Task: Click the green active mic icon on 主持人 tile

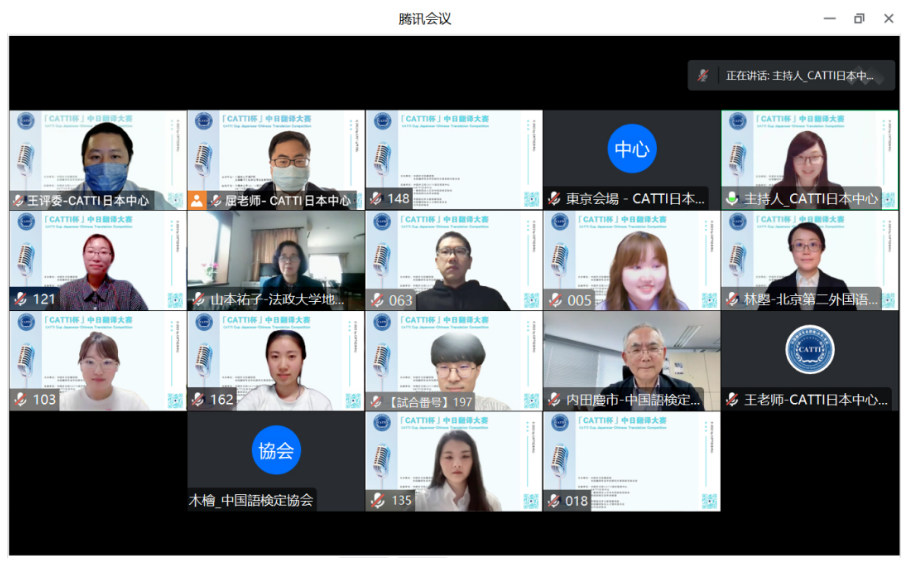Action: [x=732, y=198]
